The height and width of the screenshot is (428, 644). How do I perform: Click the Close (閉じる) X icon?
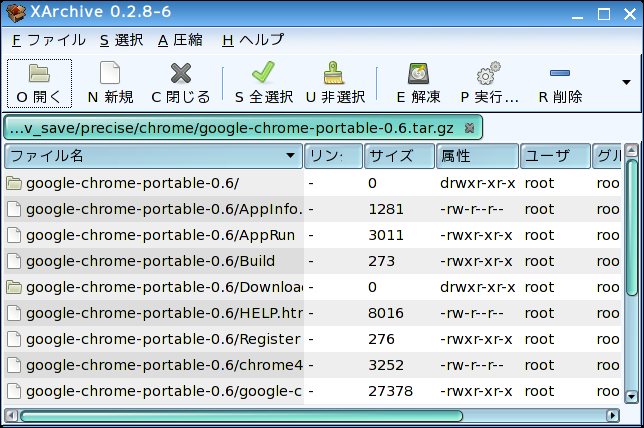click(181, 74)
